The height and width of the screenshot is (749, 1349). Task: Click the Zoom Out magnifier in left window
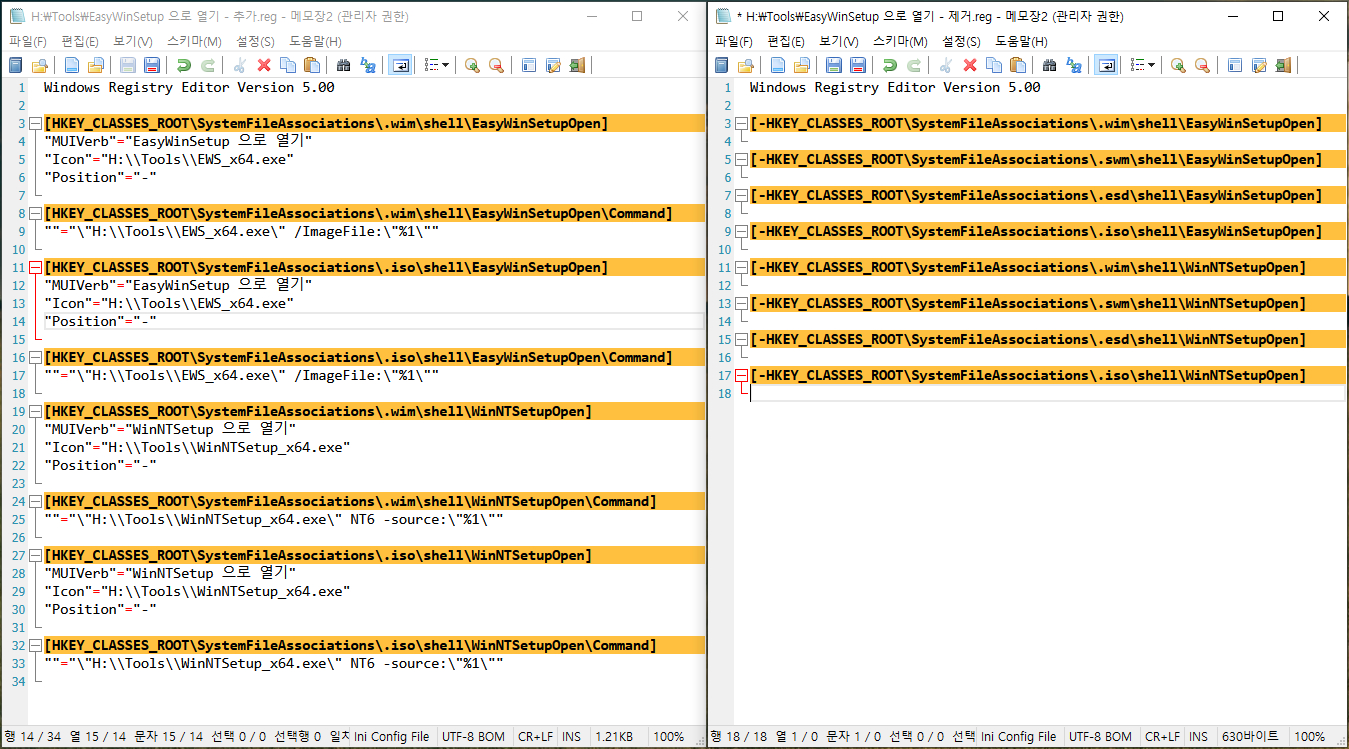click(x=496, y=65)
